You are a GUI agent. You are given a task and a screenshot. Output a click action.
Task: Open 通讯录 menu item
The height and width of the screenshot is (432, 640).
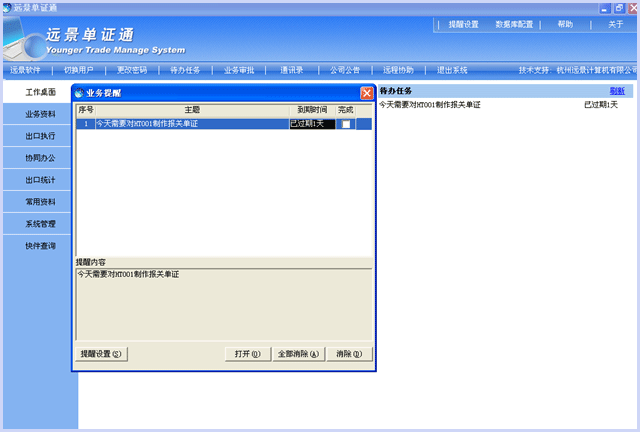click(x=291, y=70)
